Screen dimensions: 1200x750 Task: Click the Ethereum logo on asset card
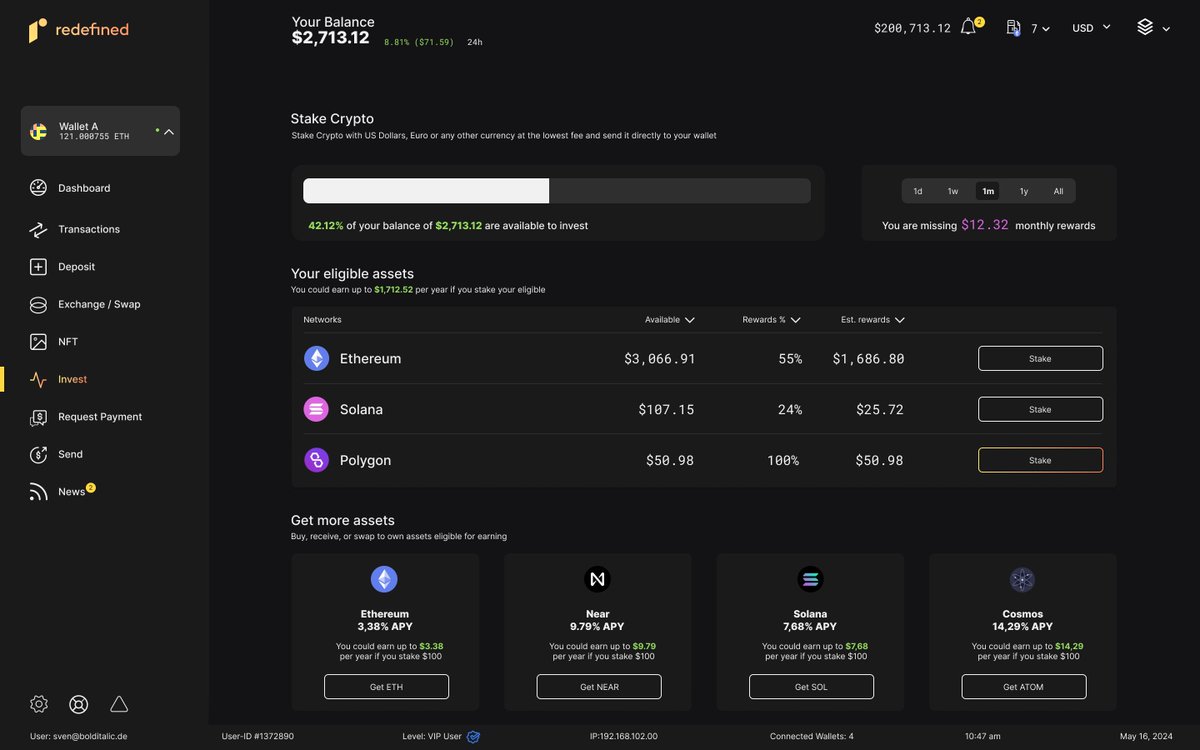pyautogui.click(x=384, y=579)
